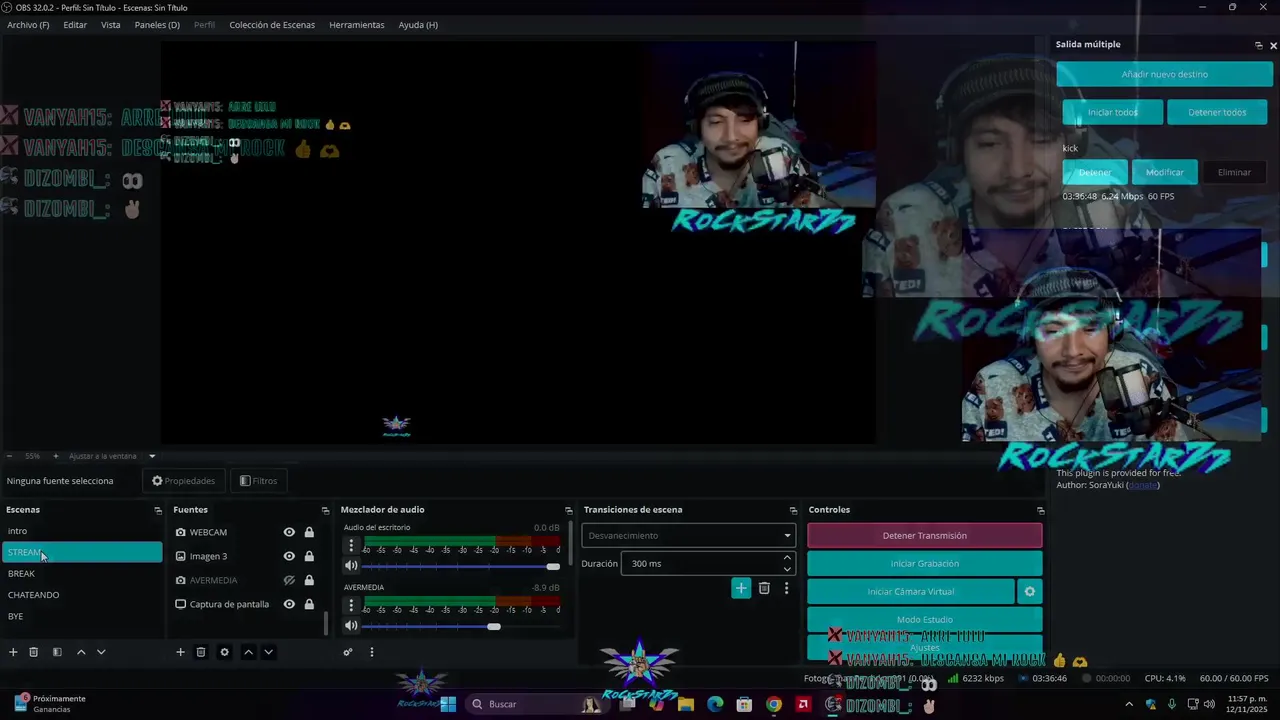This screenshot has height=720, width=1280.
Task: Open advanced audio properties gears icon
Action: point(348,652)
